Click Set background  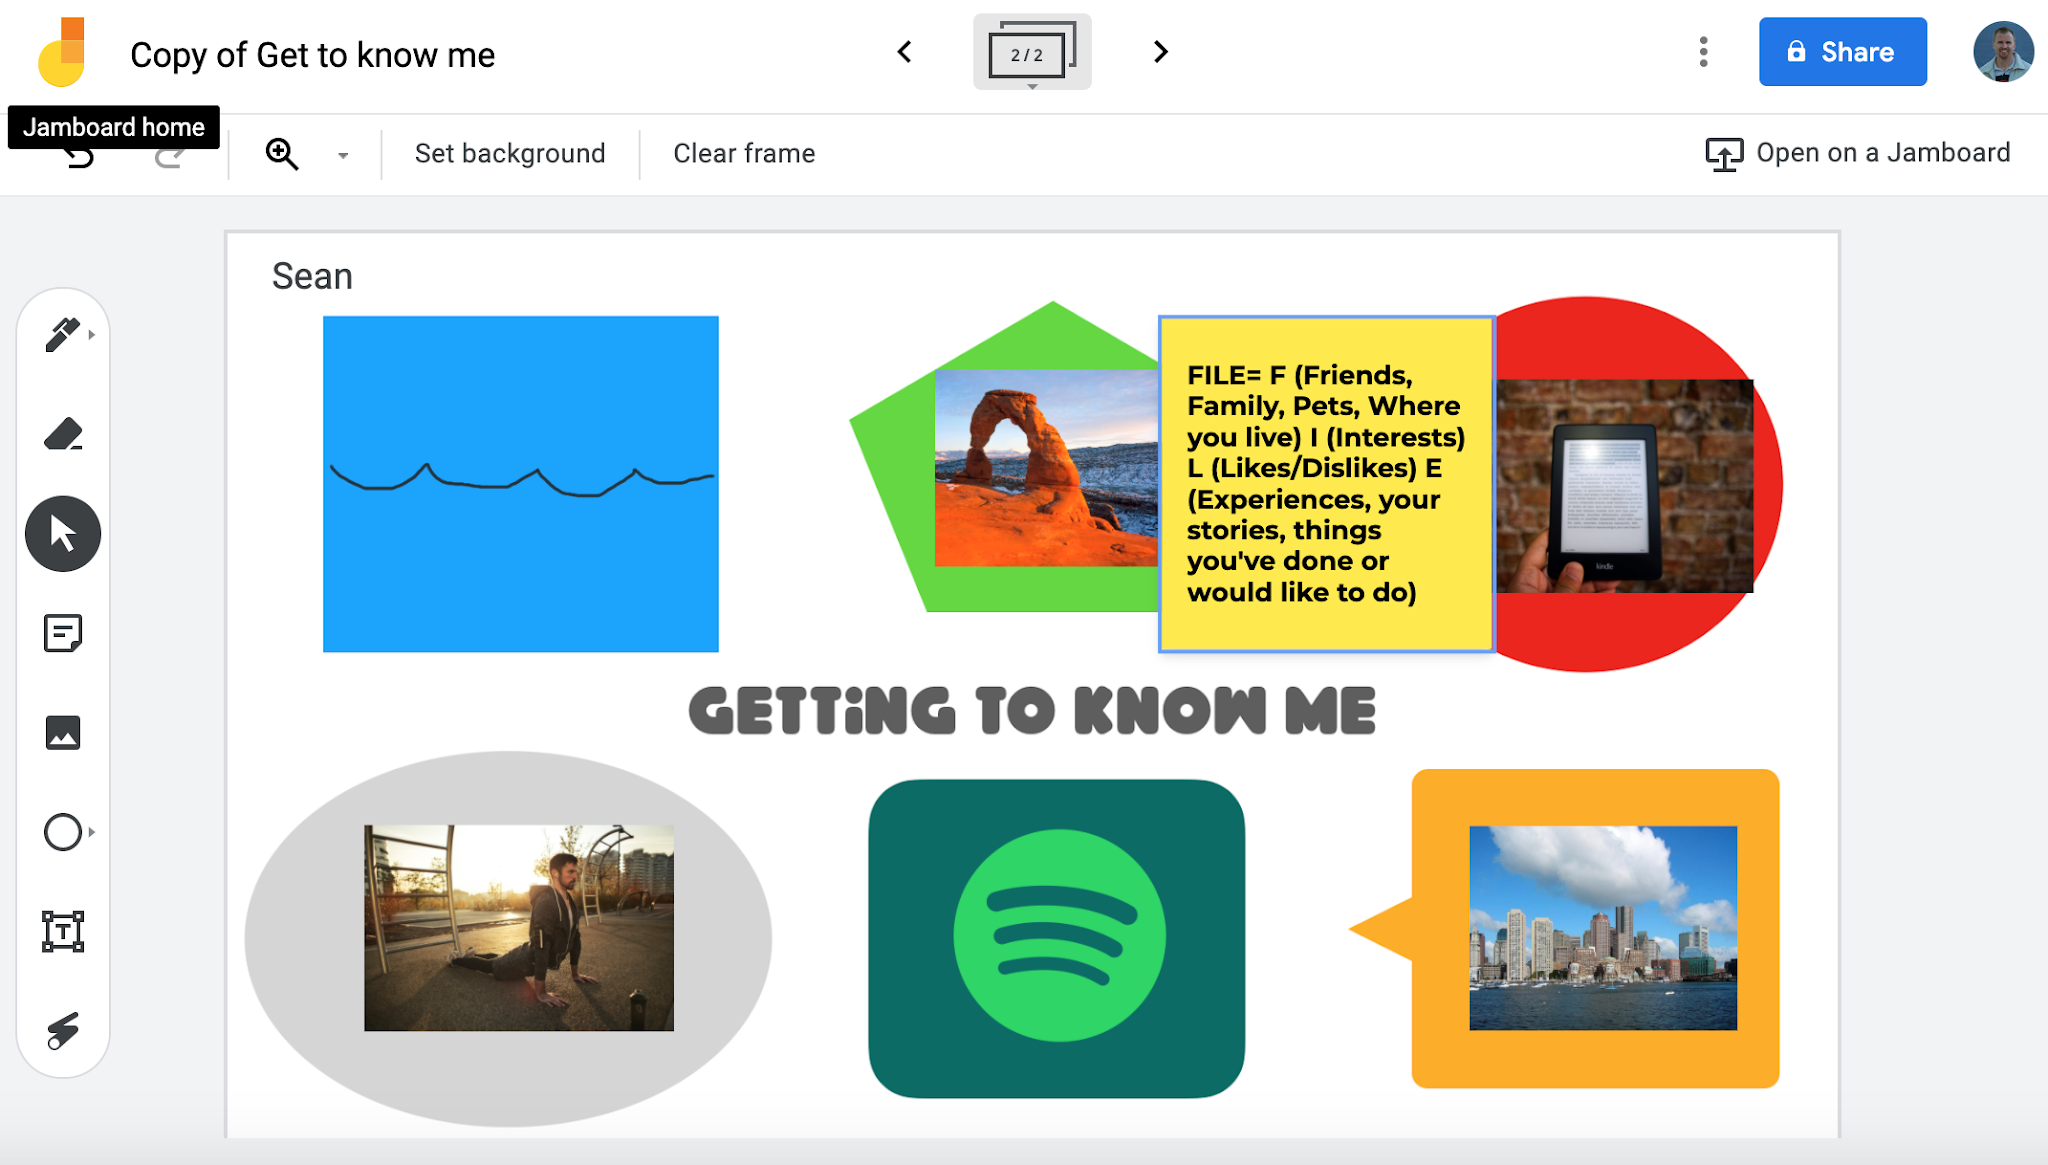pyautogui.click(x=509, y=152)
